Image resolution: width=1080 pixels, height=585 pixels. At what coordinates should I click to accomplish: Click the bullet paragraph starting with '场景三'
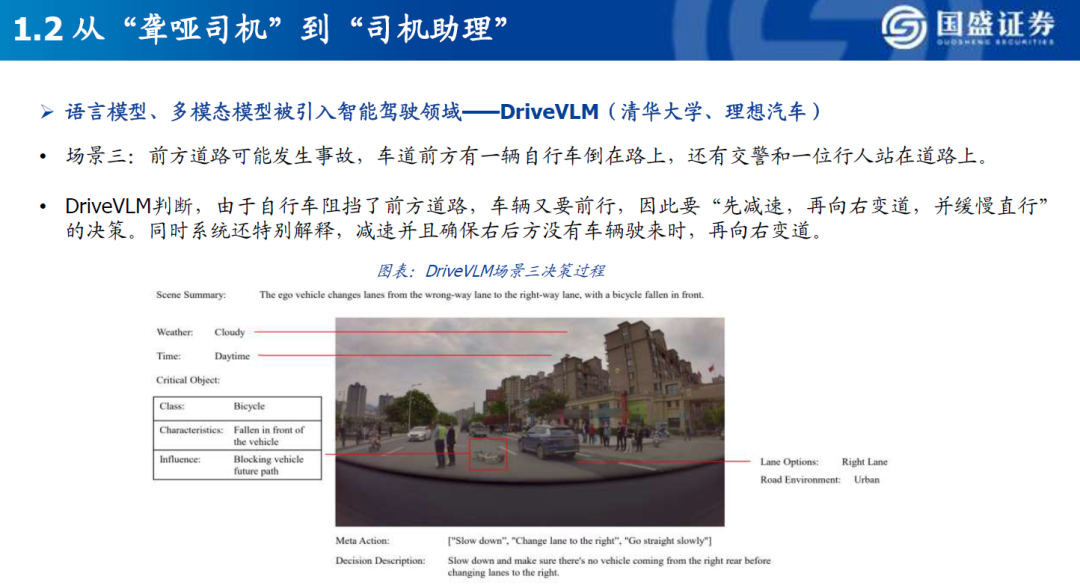(528, 156)
